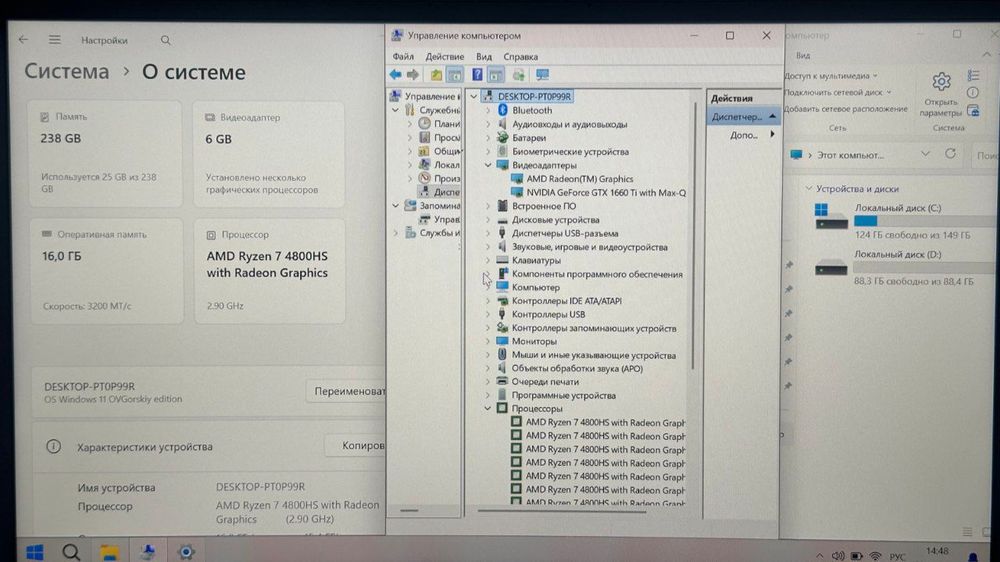The image size is (1000, 562).
Task: Open the hamburger navigation menu in Settings
Action: 55,40
